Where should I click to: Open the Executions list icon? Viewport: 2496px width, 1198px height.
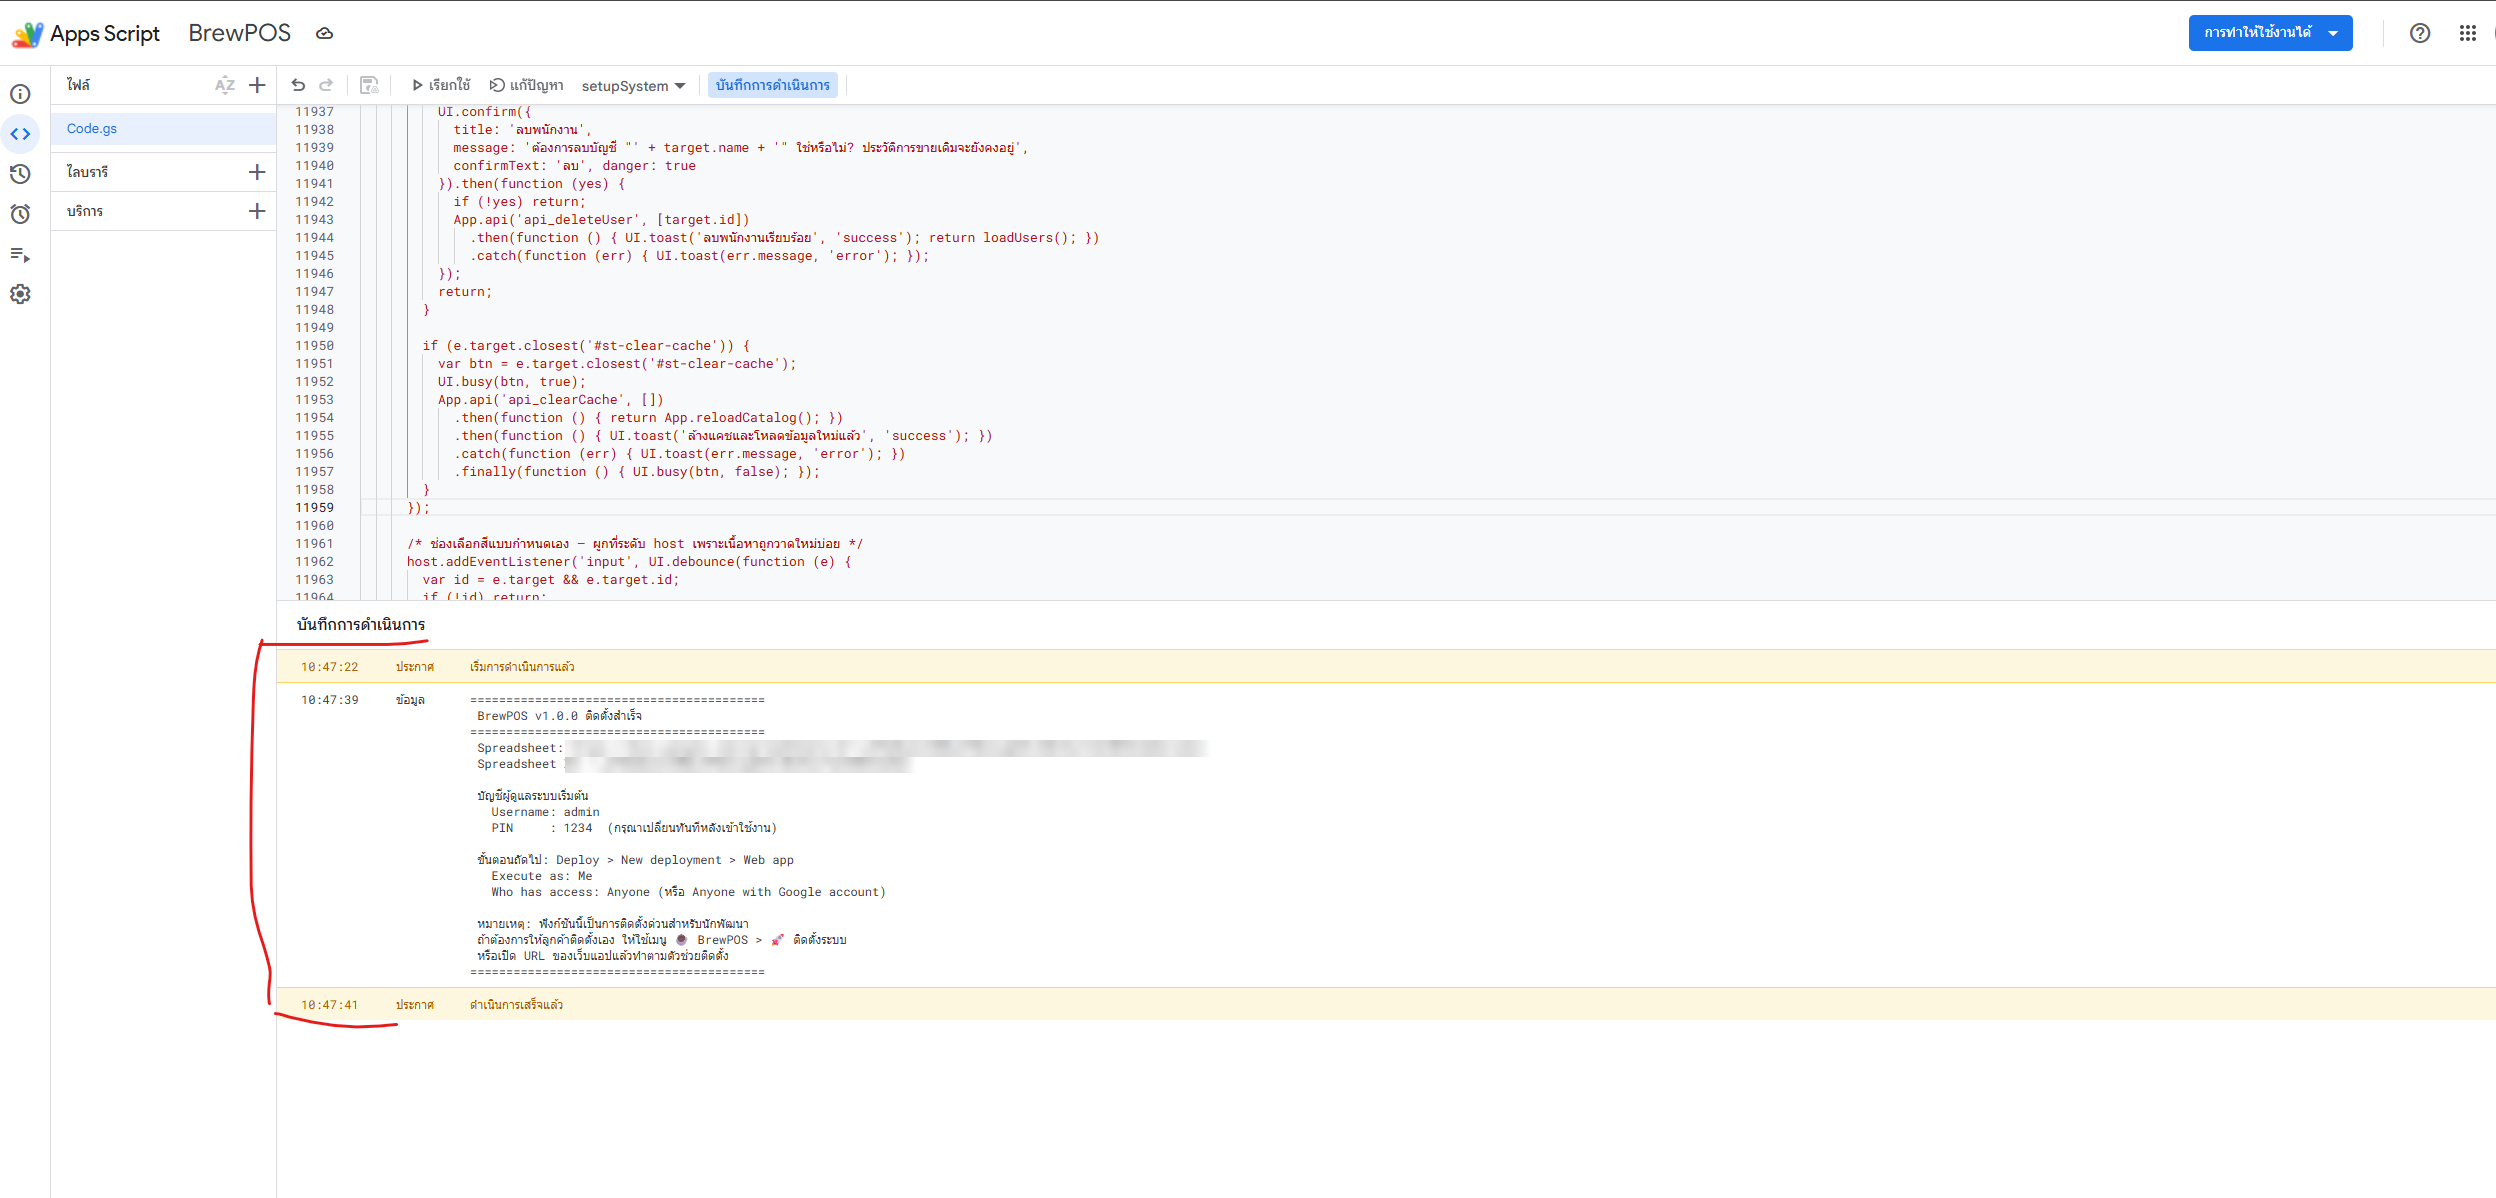point(20,255)
